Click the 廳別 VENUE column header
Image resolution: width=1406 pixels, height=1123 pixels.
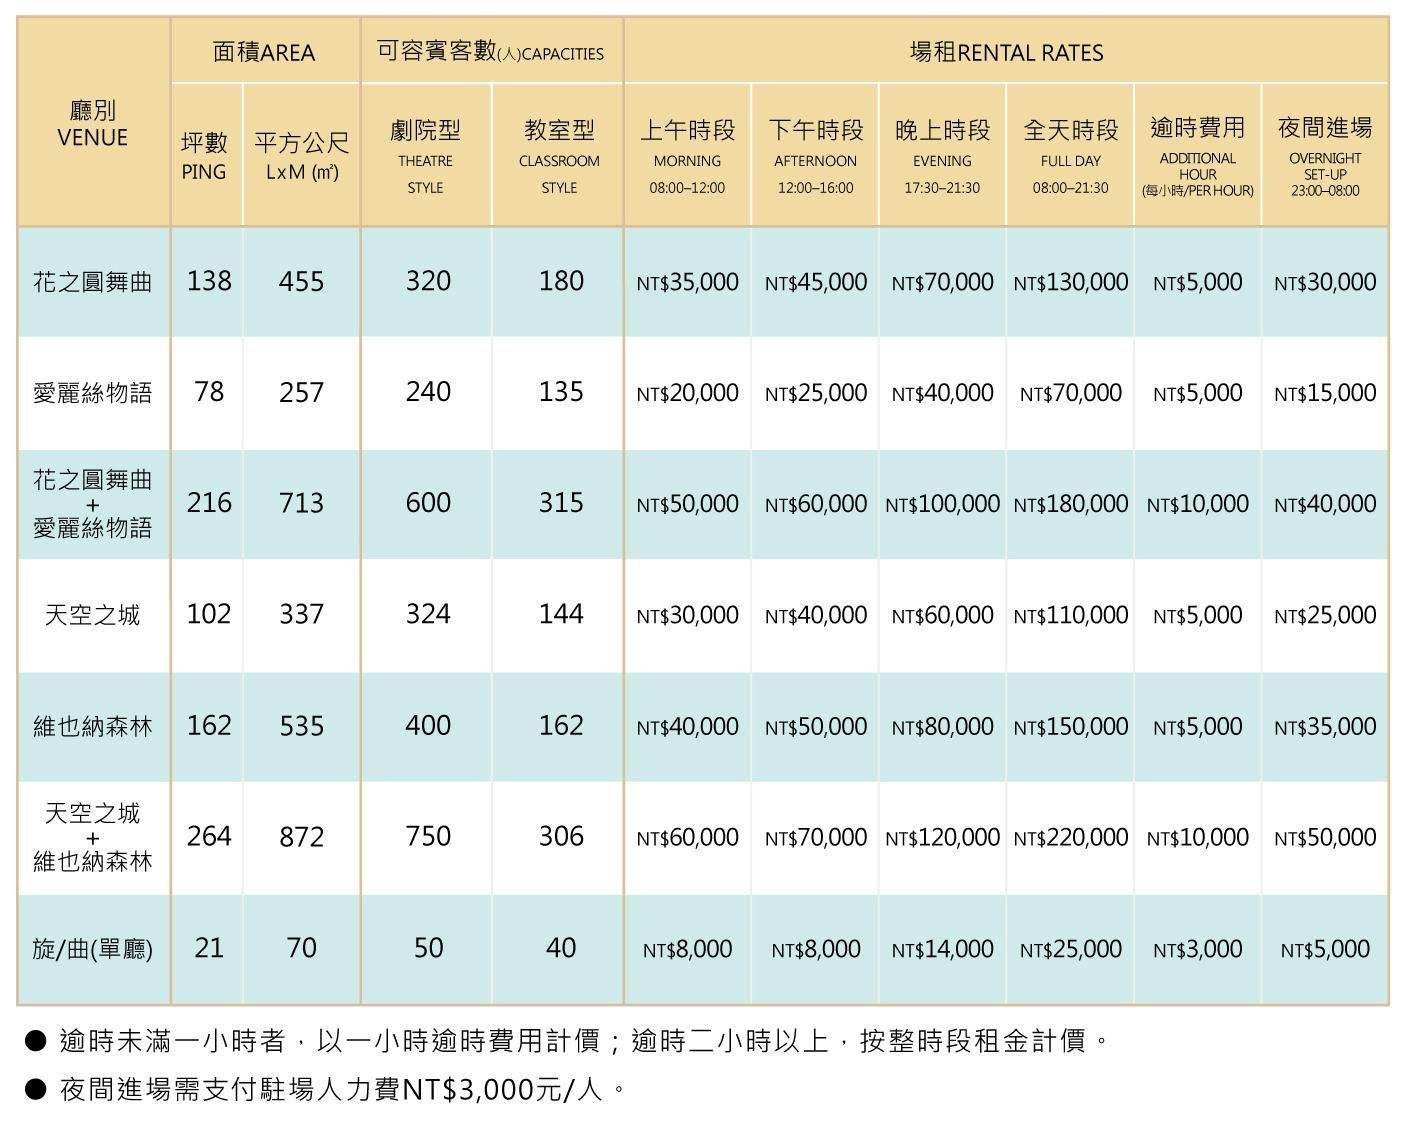(92, 124)
